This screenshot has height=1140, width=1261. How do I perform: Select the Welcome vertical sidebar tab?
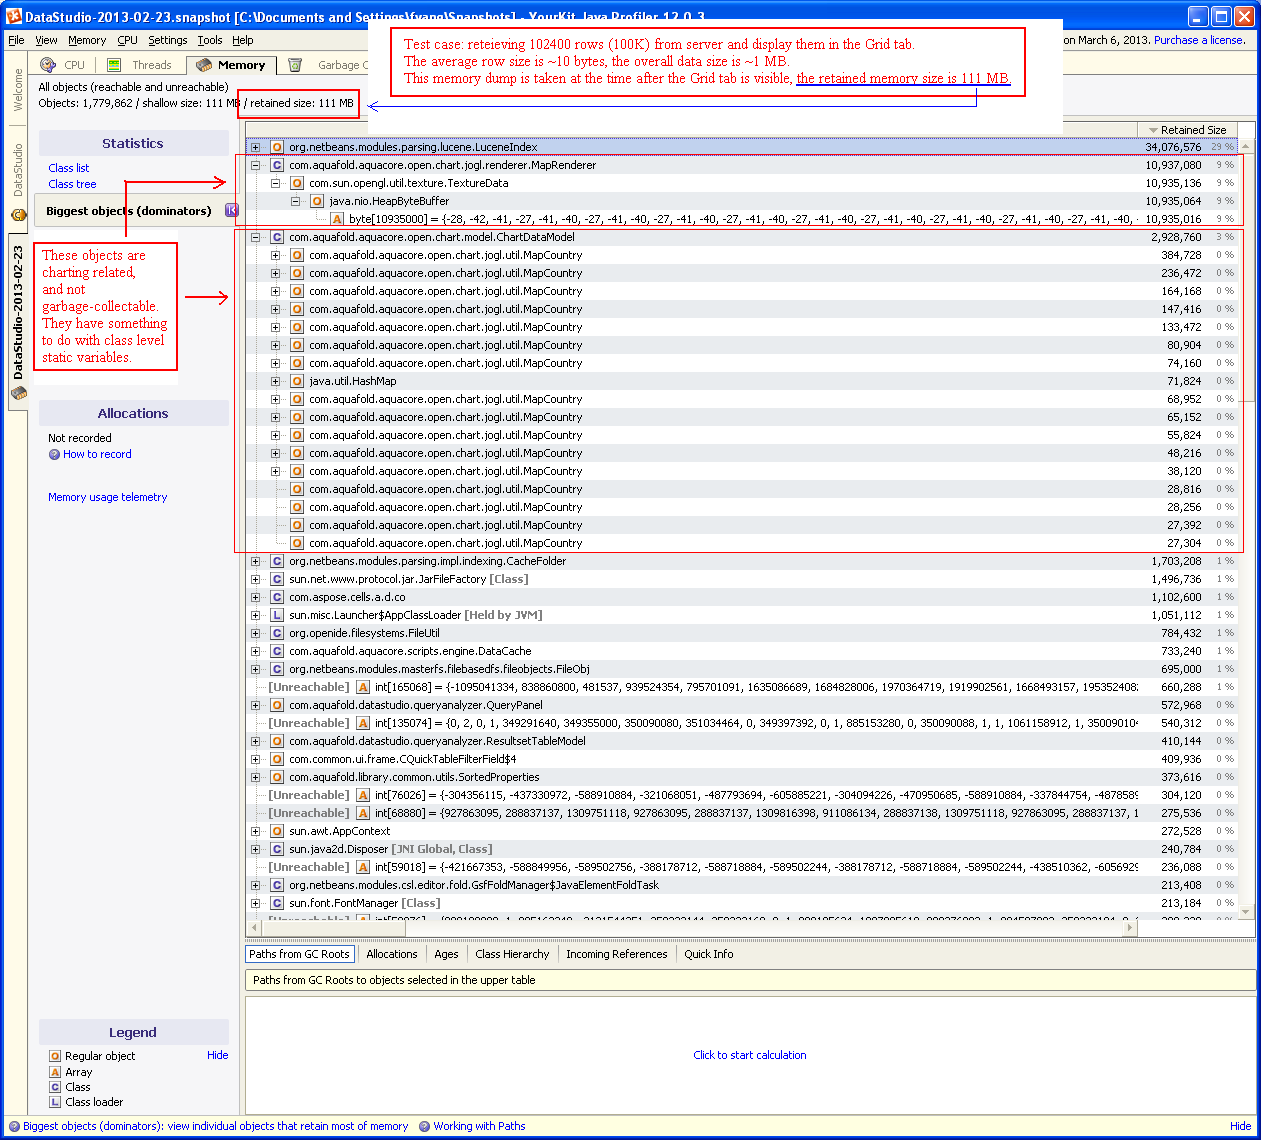(x=18, y=89)
